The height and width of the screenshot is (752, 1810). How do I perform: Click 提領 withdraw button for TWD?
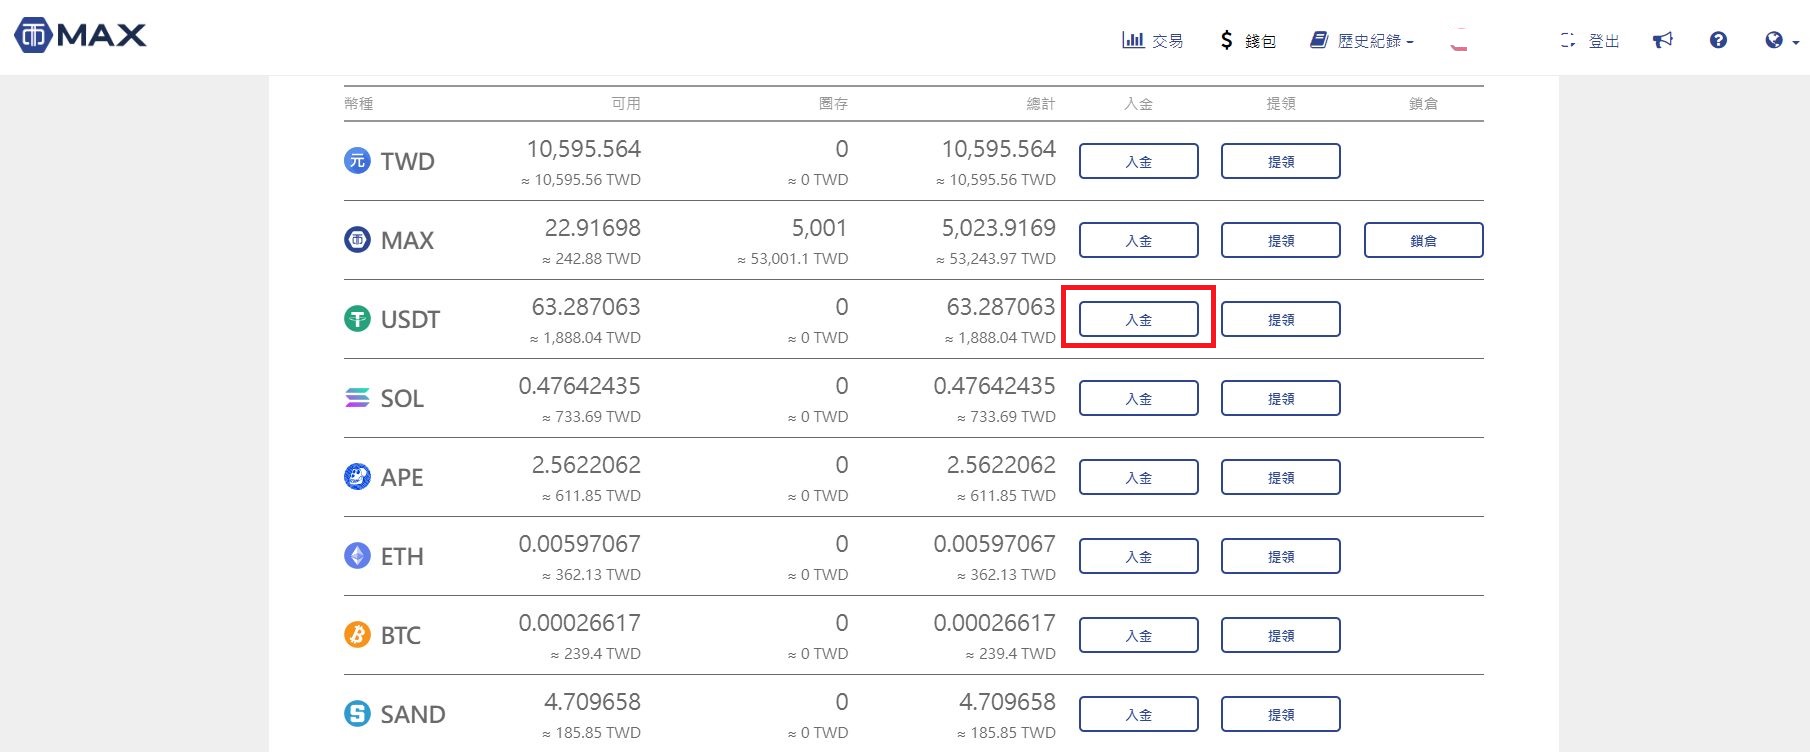point(1281,161)
